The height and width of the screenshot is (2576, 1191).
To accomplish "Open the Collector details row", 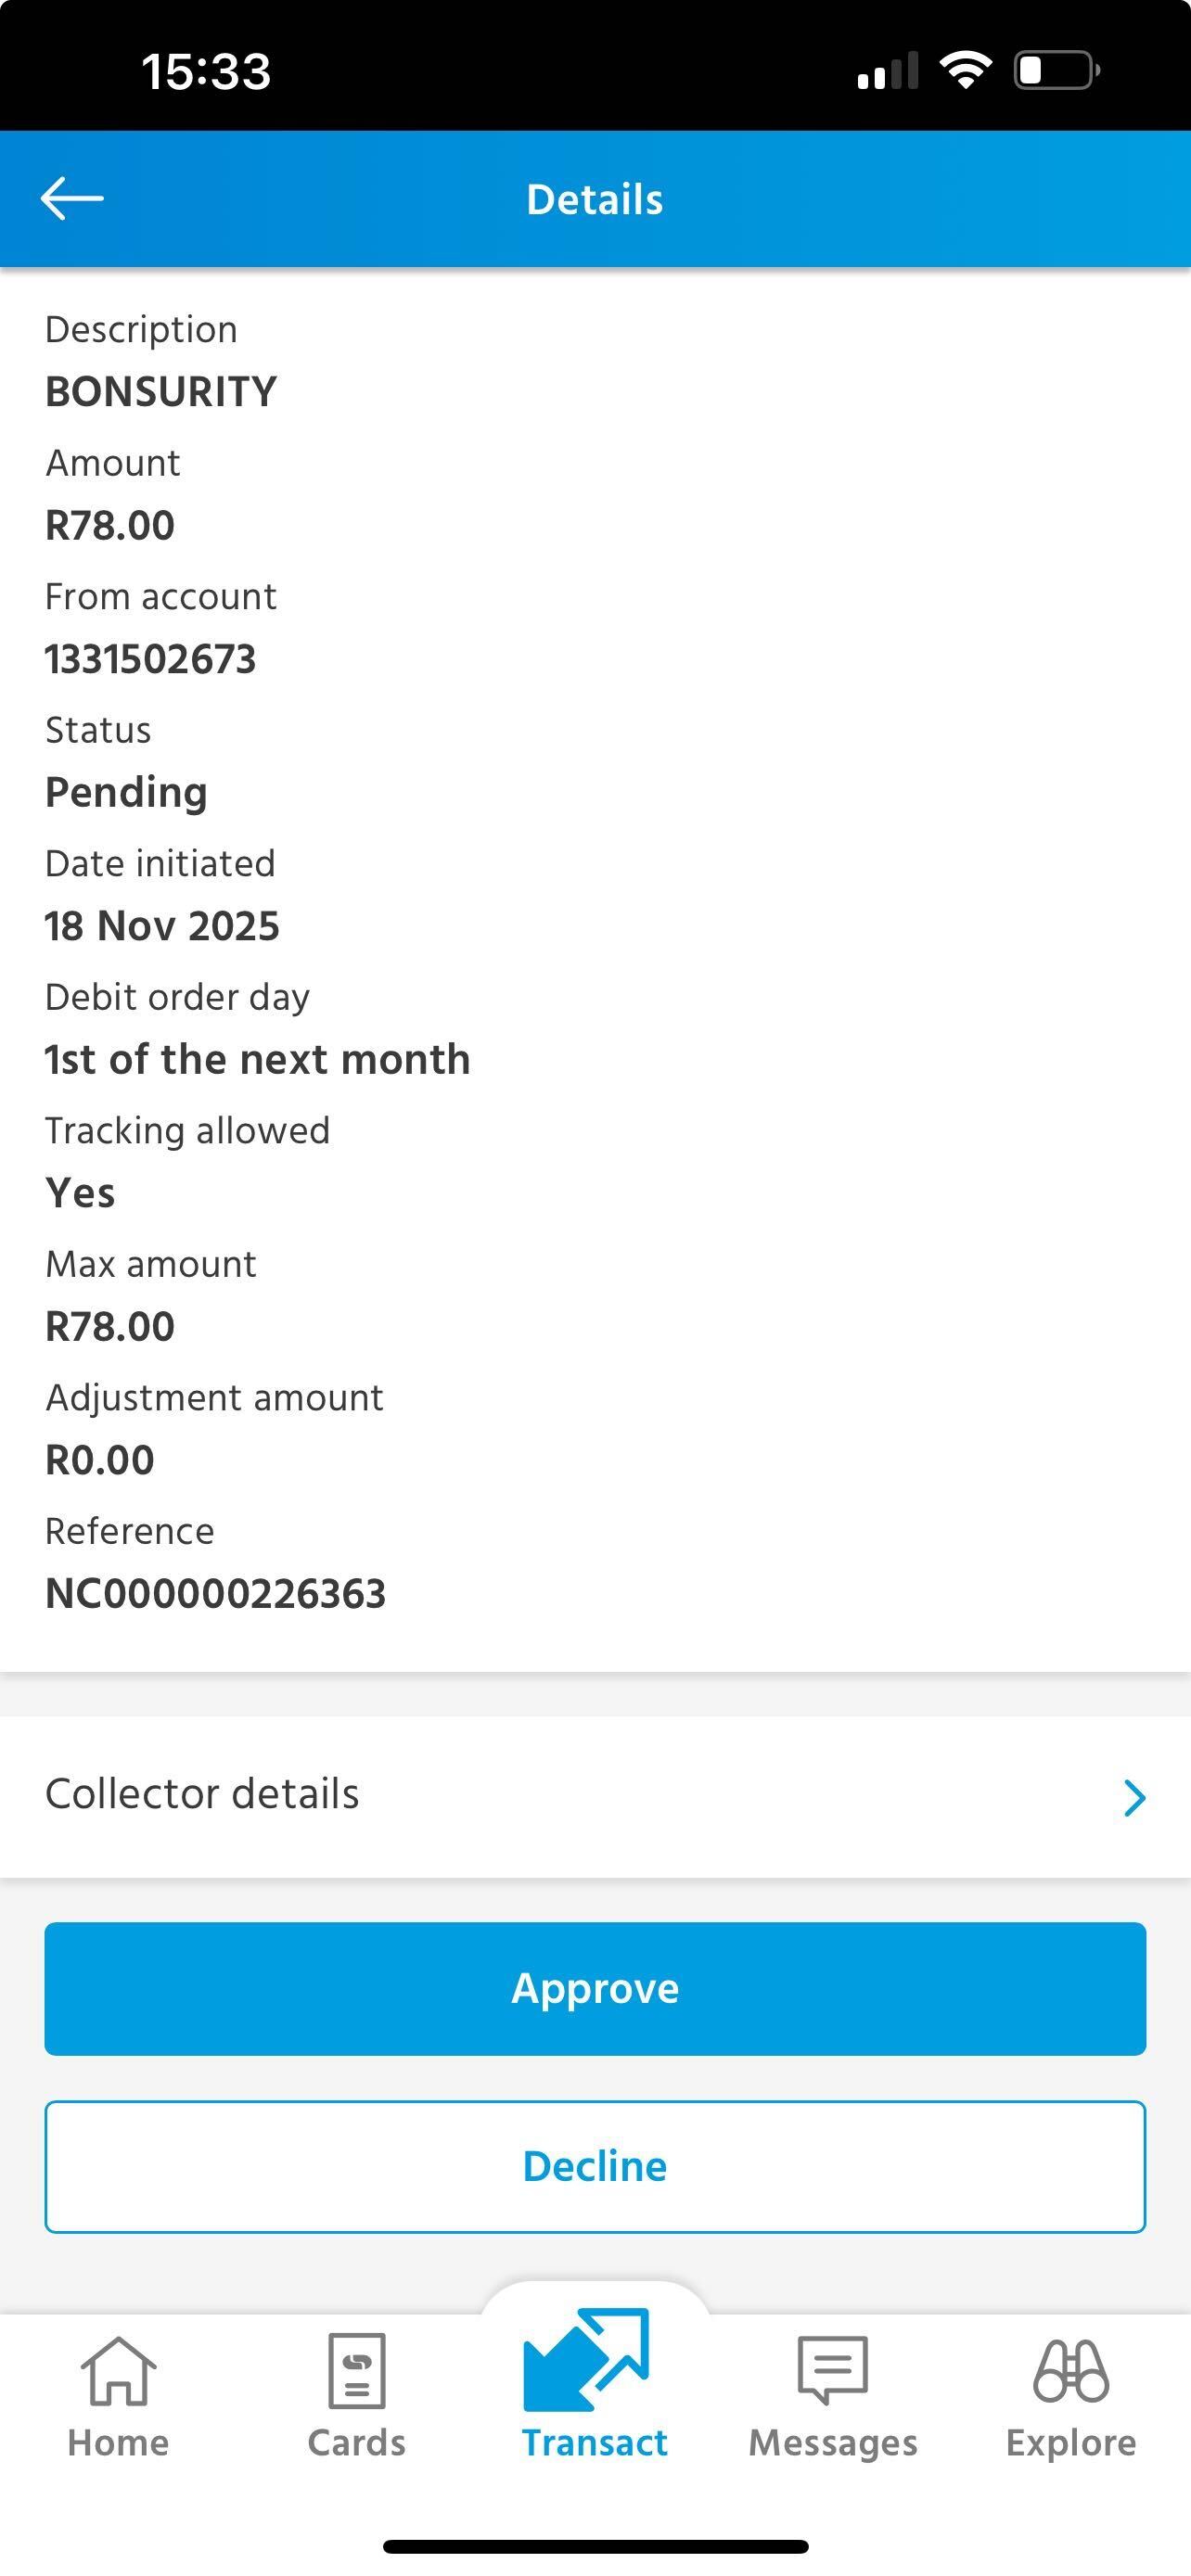I will click(595, 1795).
